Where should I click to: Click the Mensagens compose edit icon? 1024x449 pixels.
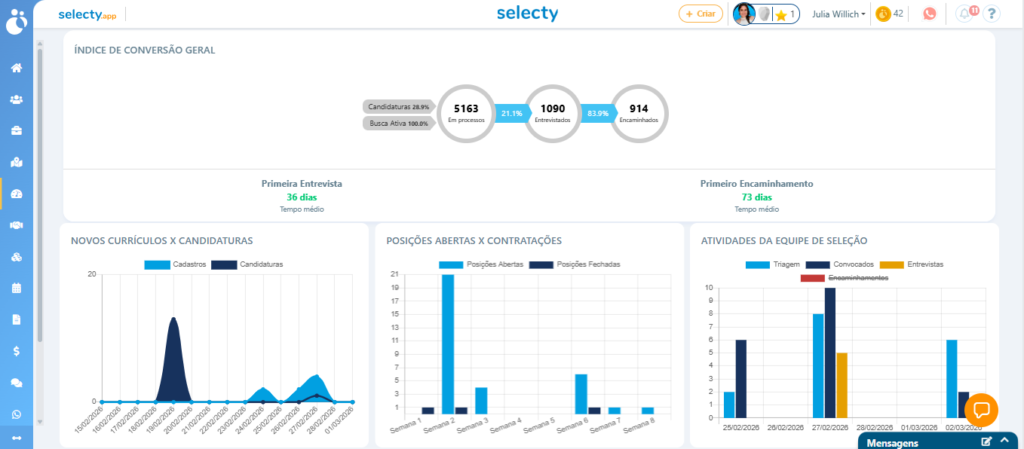[x=987, y=442]
